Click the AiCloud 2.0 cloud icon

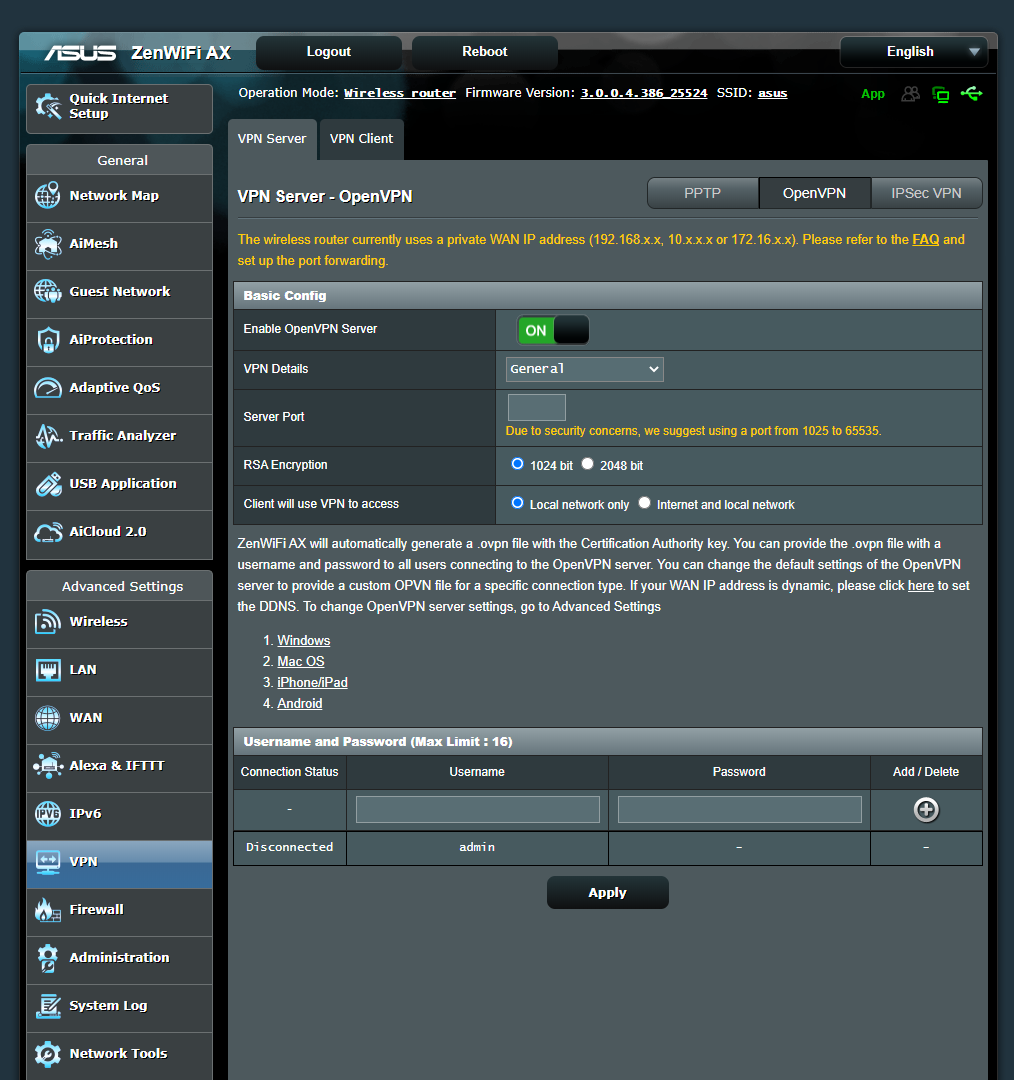48,532
